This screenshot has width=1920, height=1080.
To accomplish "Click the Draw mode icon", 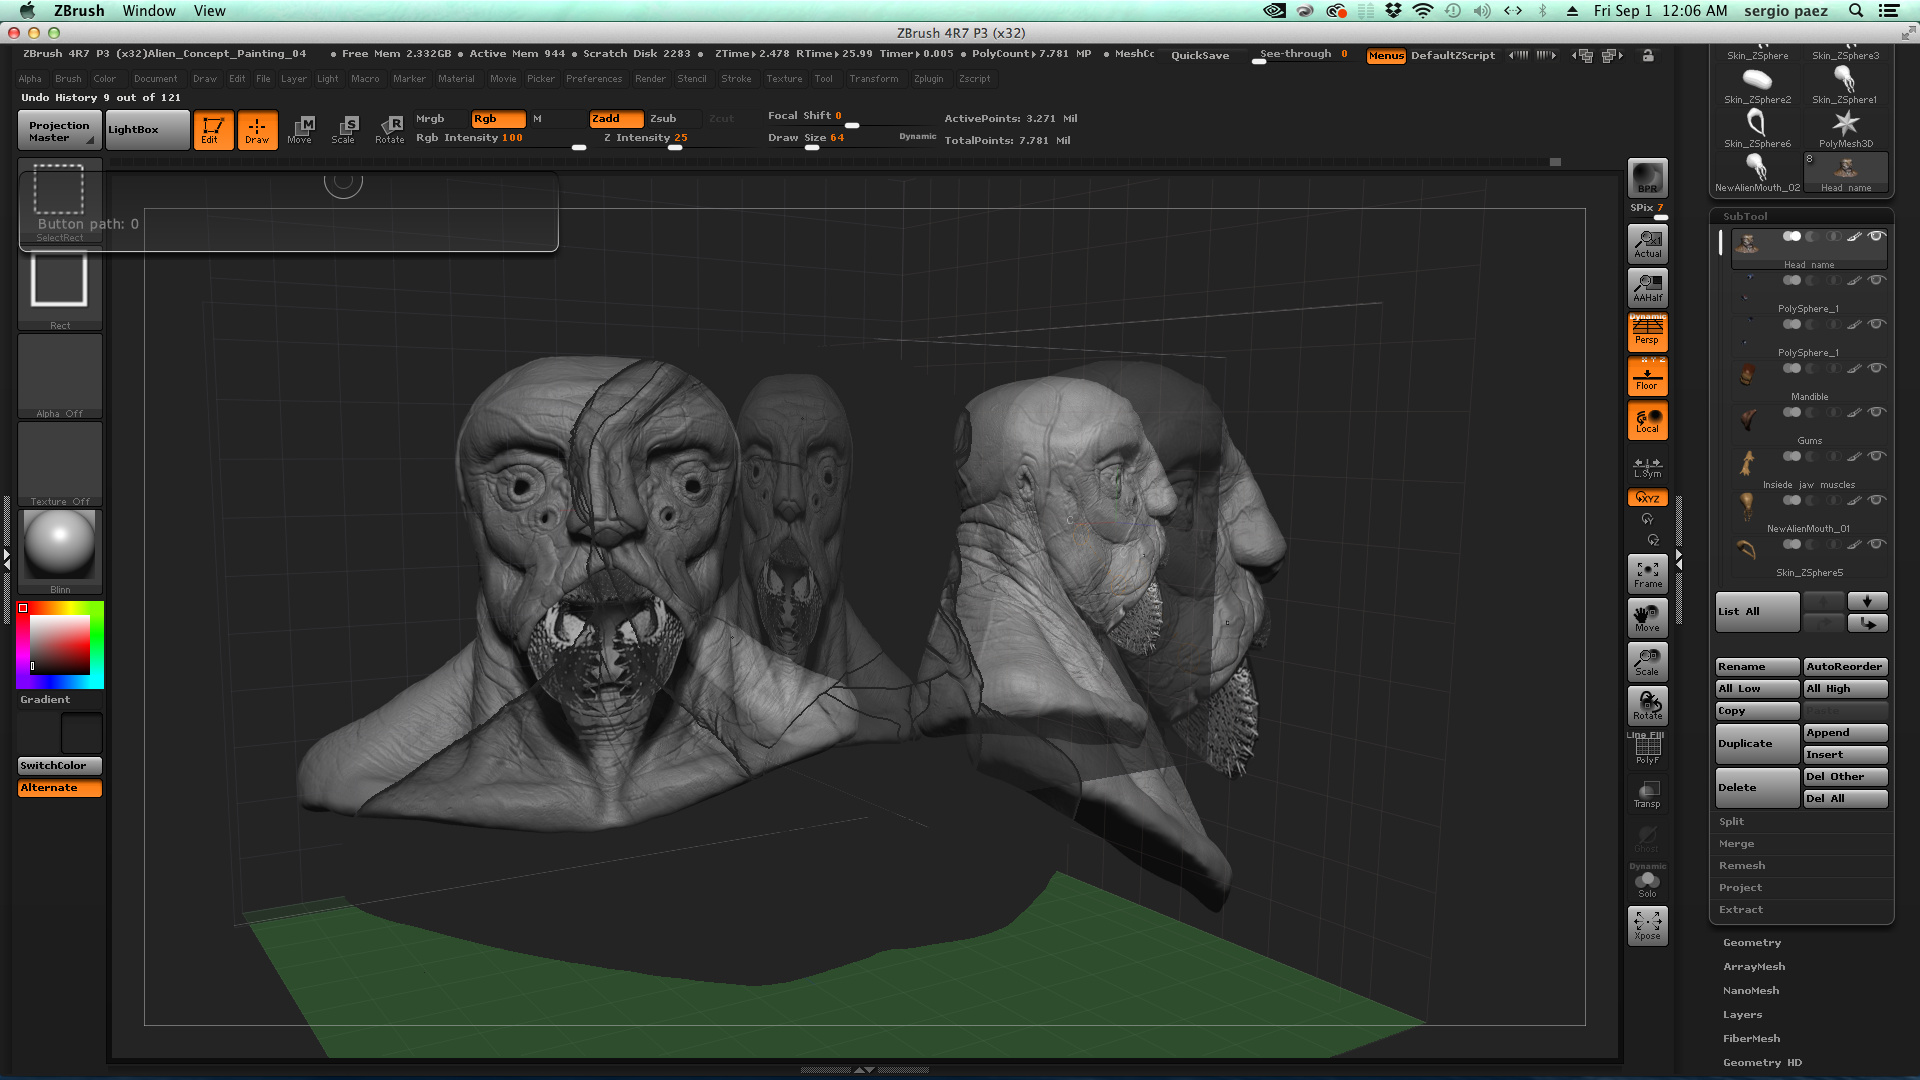I will pos(257,130).
